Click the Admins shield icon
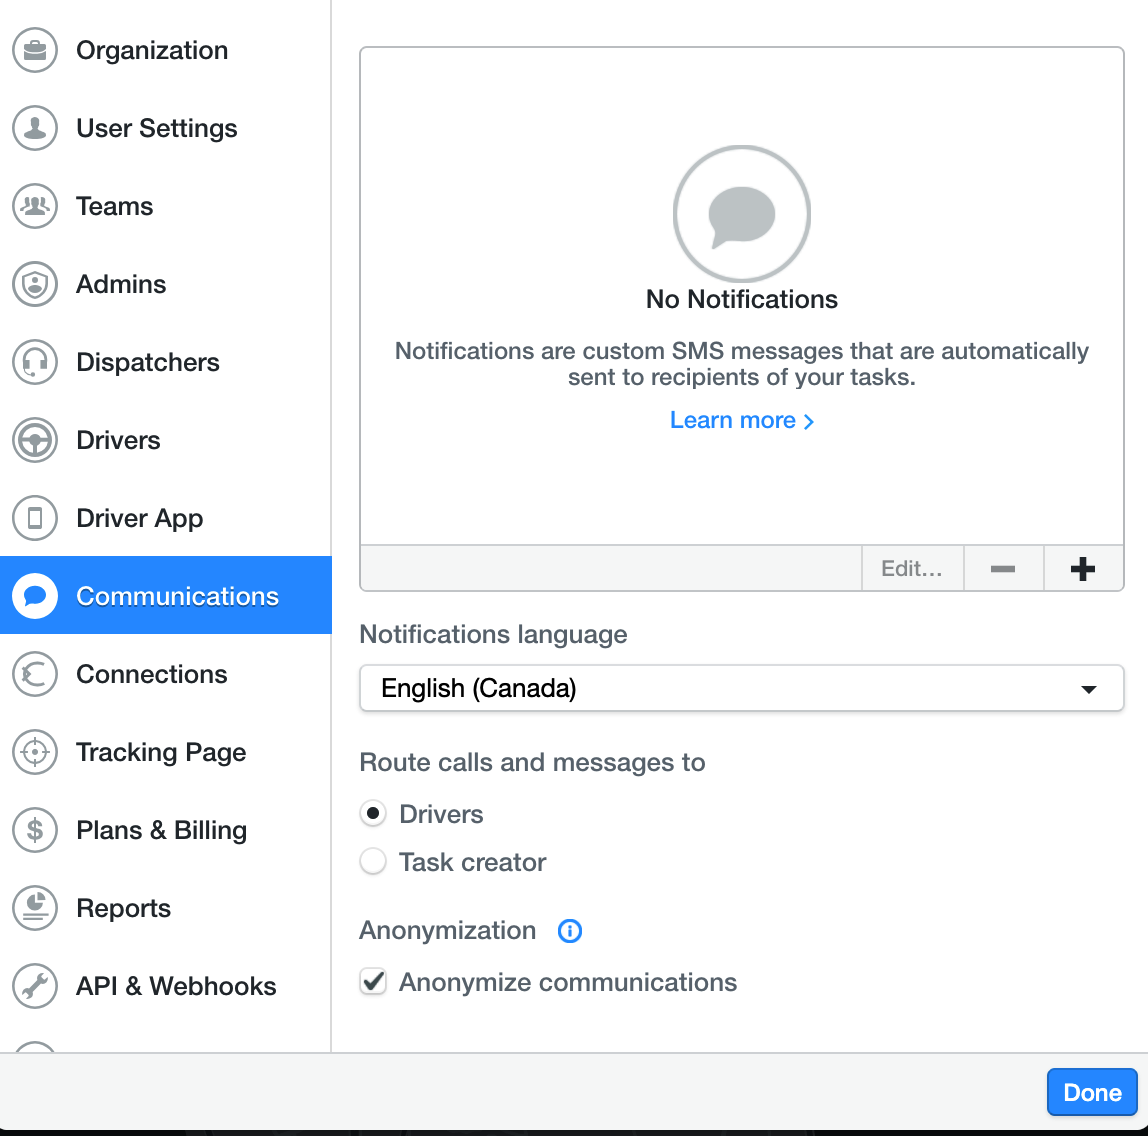 pos(34,284)
